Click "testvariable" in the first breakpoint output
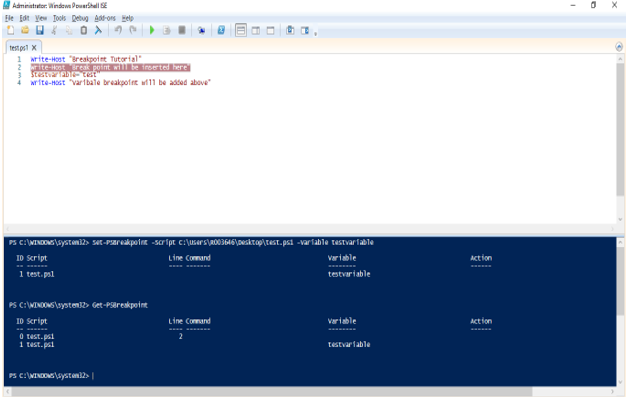The image size is (626, 397). [349, 274]
